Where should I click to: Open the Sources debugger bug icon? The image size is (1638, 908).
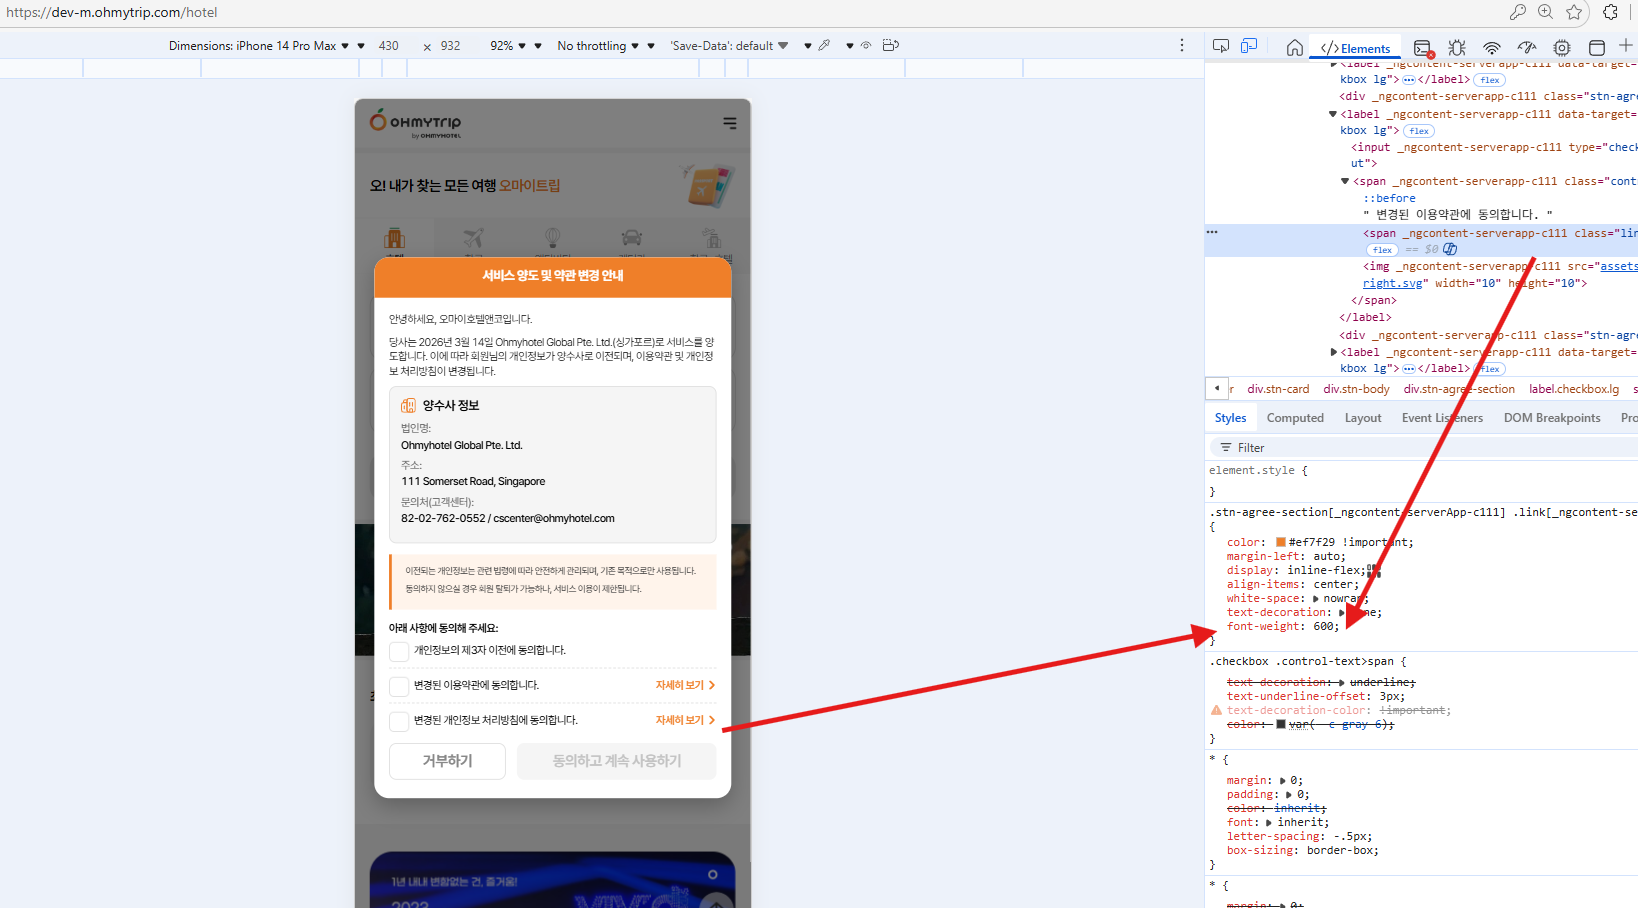(1457, 47)
